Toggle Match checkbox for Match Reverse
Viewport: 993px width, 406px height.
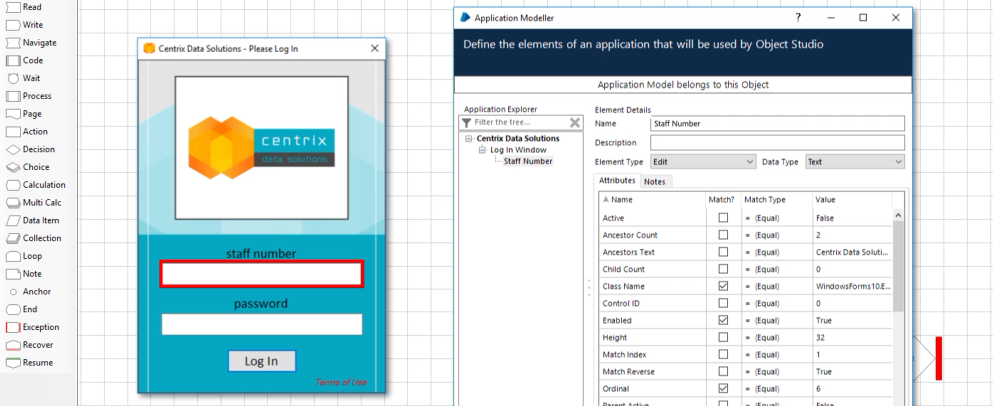click(723, 371)
